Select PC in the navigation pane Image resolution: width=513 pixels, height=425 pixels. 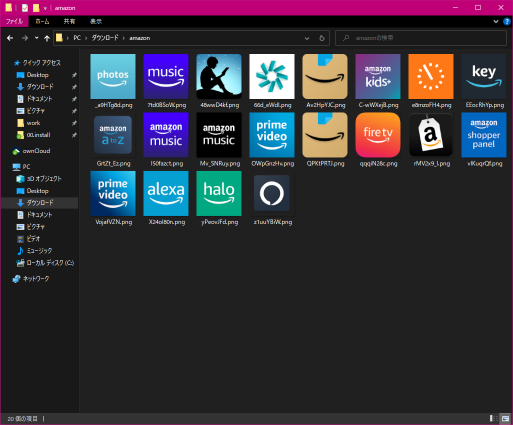pyautogui.click(x=26, y=167)
